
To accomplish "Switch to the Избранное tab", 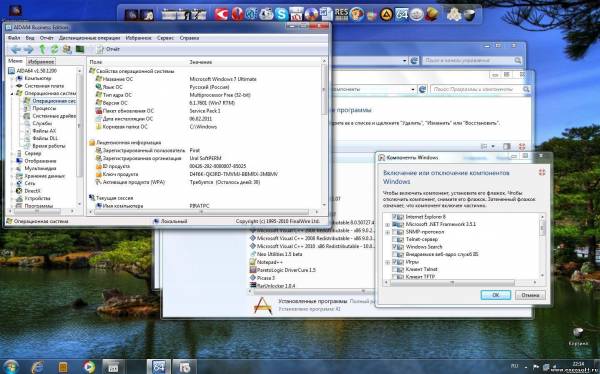I will 41,61.
